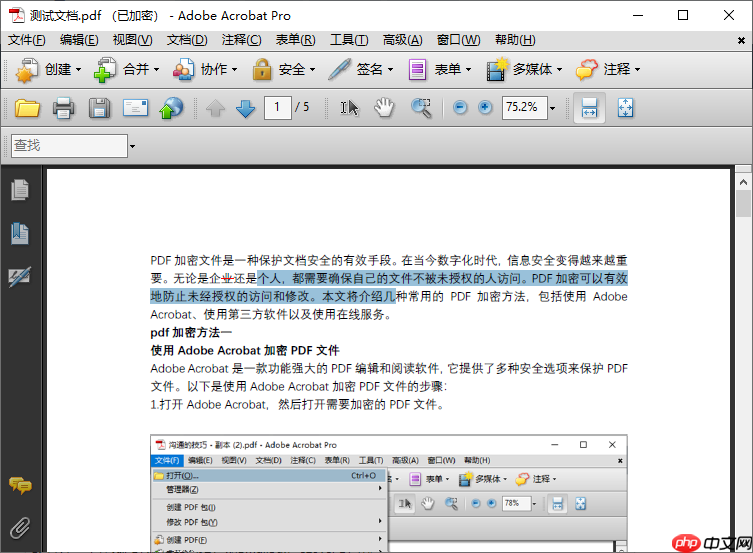753x553 pixels.
Task: Click the Collaborate (协作) icon
Action: tap(183, 70)
